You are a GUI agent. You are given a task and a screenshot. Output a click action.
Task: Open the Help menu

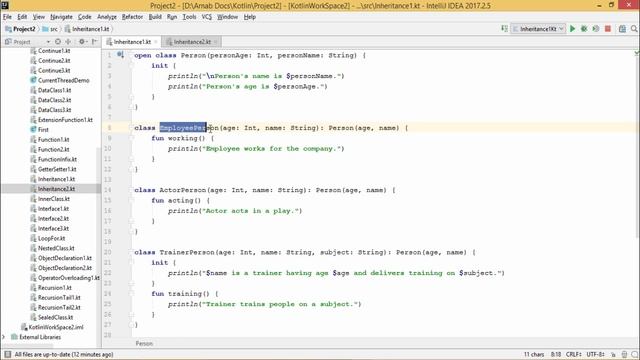(x=250, y=17)
